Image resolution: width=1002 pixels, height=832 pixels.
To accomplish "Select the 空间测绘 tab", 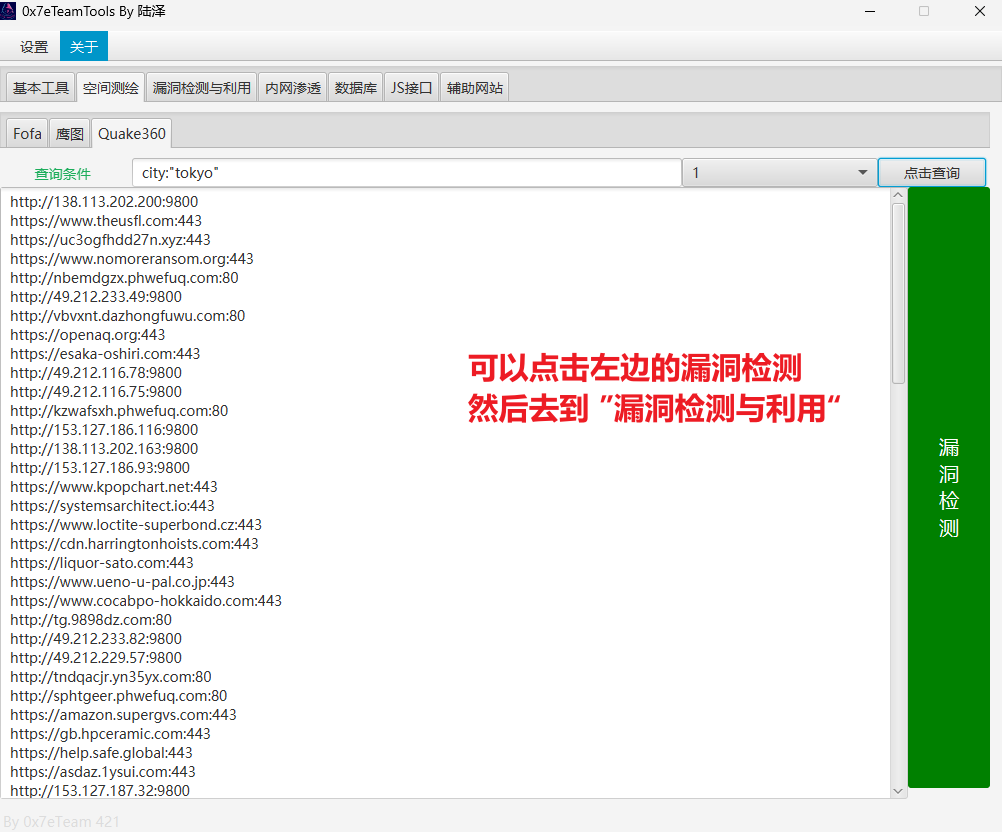I will pos(111,88).
